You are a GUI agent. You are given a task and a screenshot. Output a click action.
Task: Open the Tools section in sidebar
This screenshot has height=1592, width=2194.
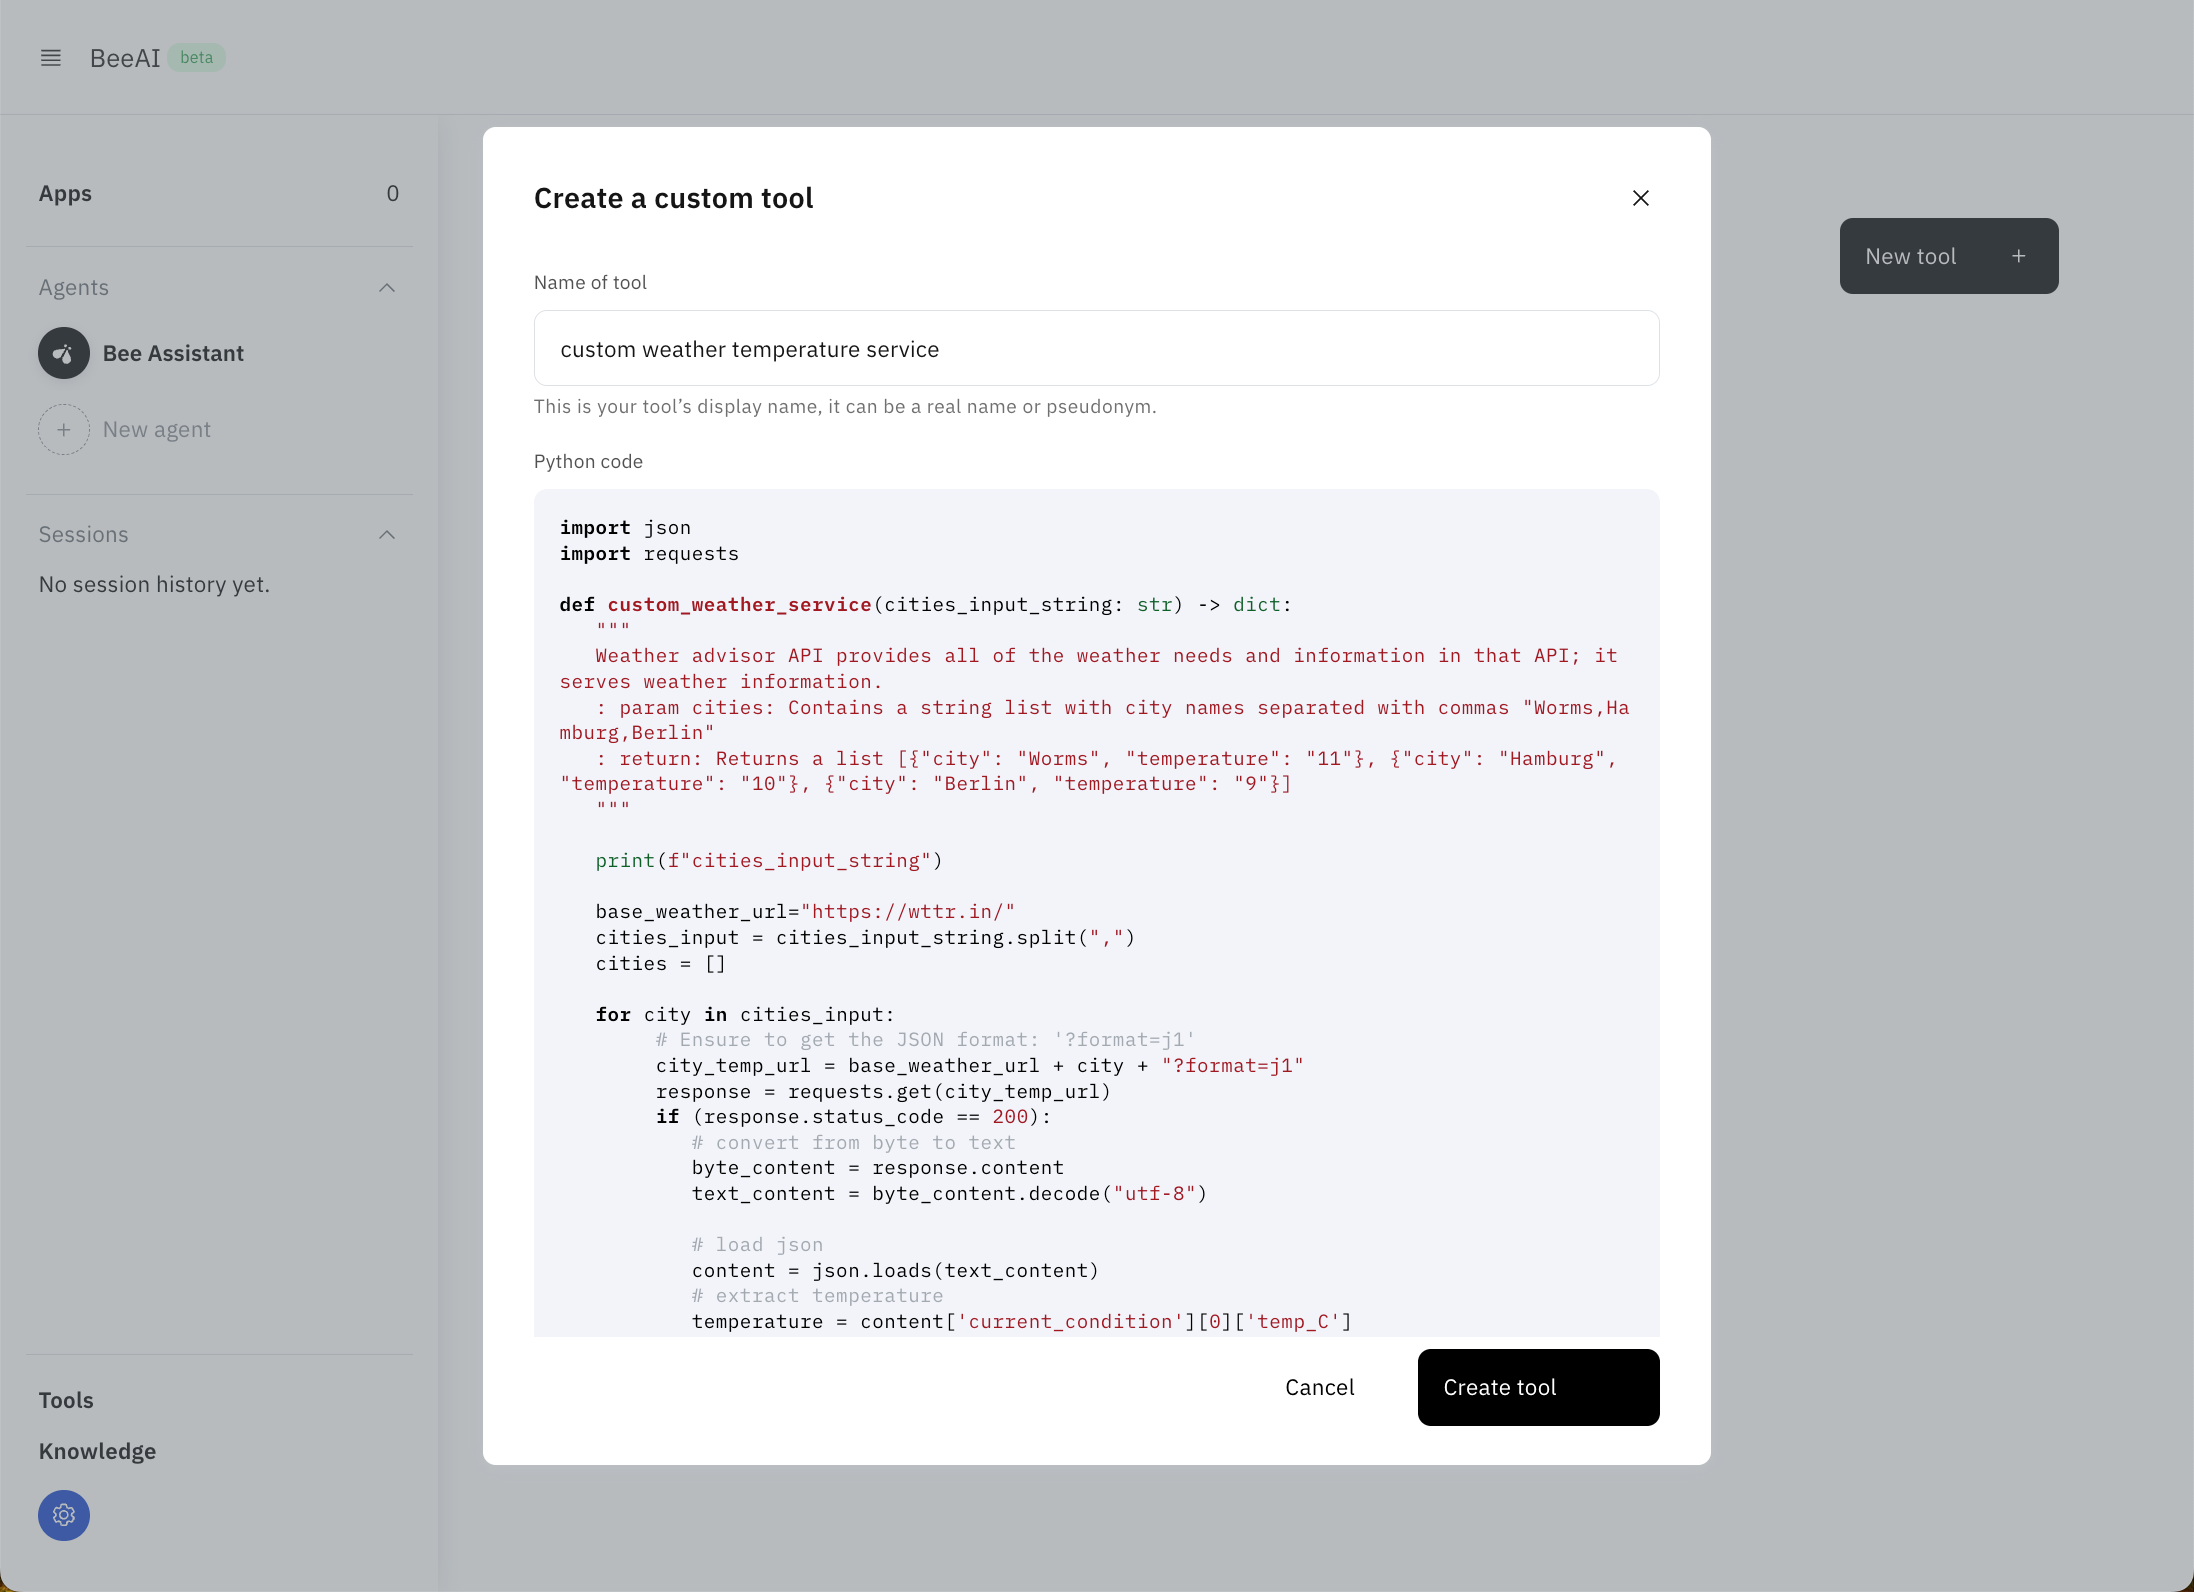(66, 1400)
